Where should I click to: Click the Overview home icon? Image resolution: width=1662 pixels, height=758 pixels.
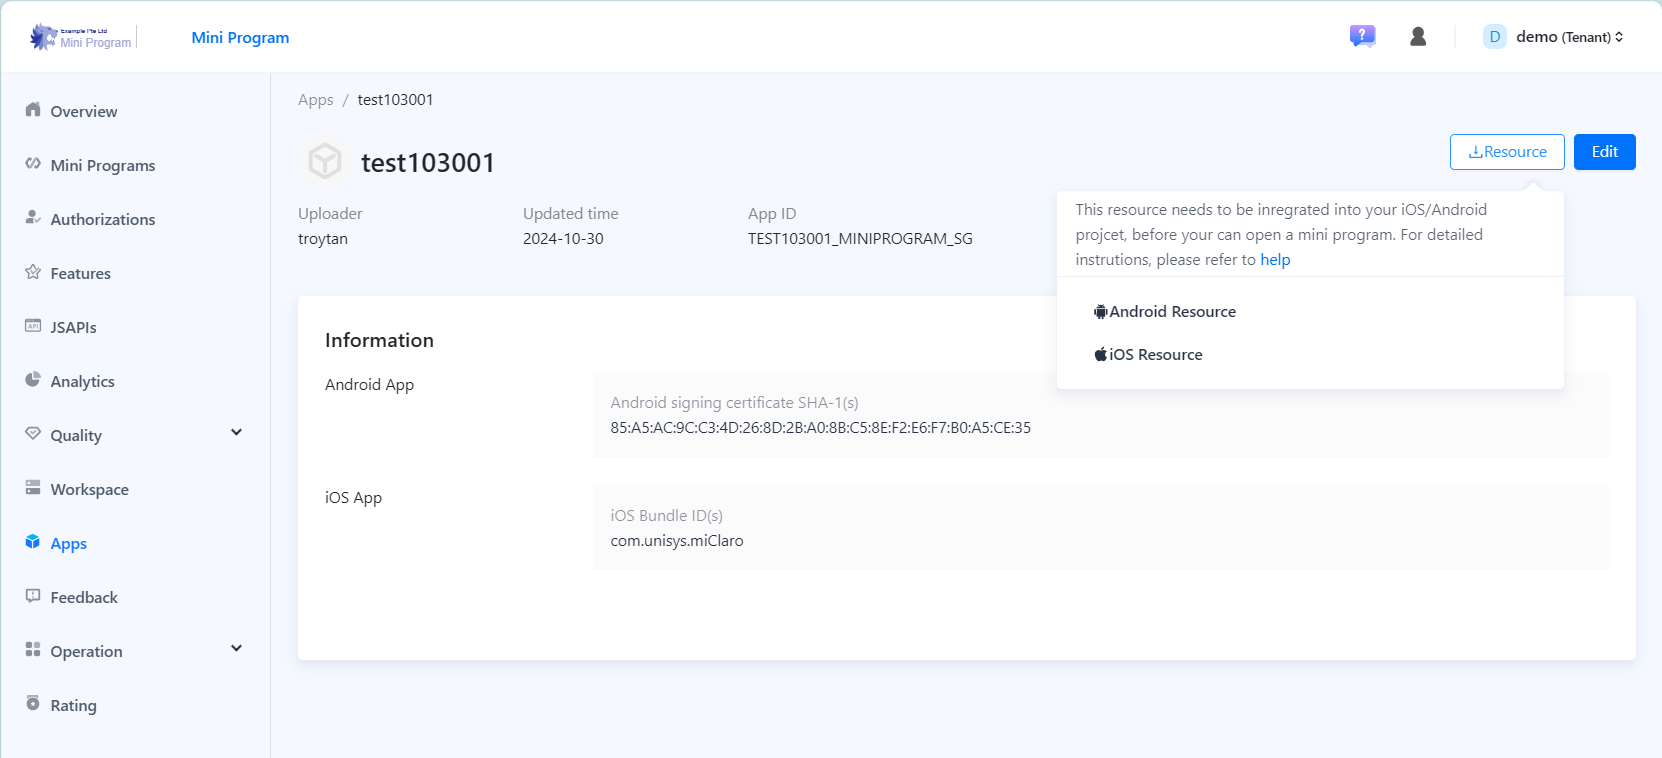(33, 110)
